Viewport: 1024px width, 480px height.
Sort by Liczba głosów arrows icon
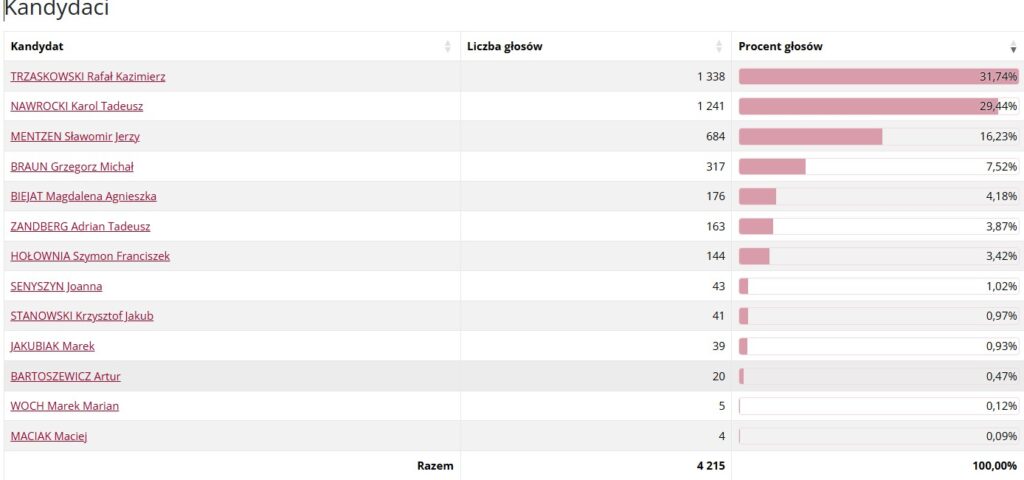click(719, 46)
